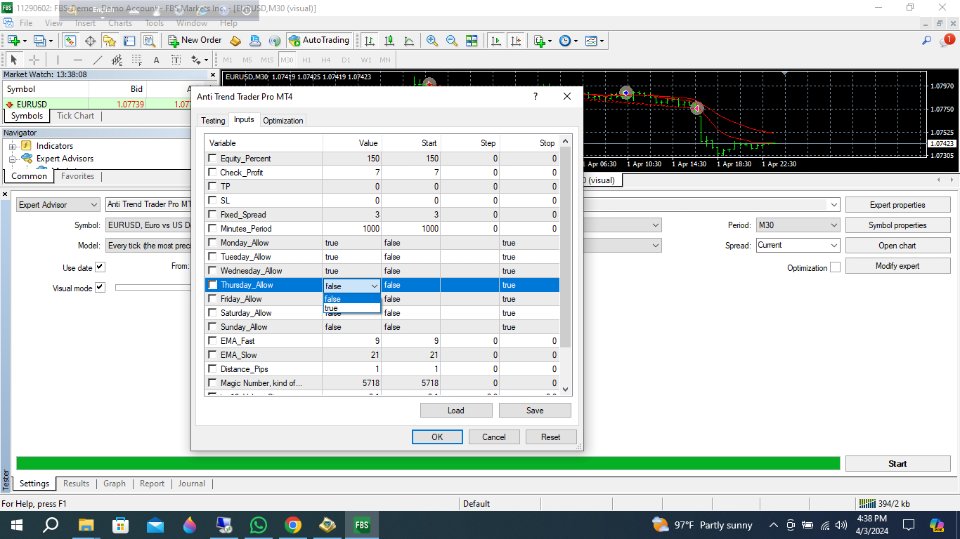Viewport: 960px width, 539px height.
Task: Select the cursor arrow tool
Action: 13,59
